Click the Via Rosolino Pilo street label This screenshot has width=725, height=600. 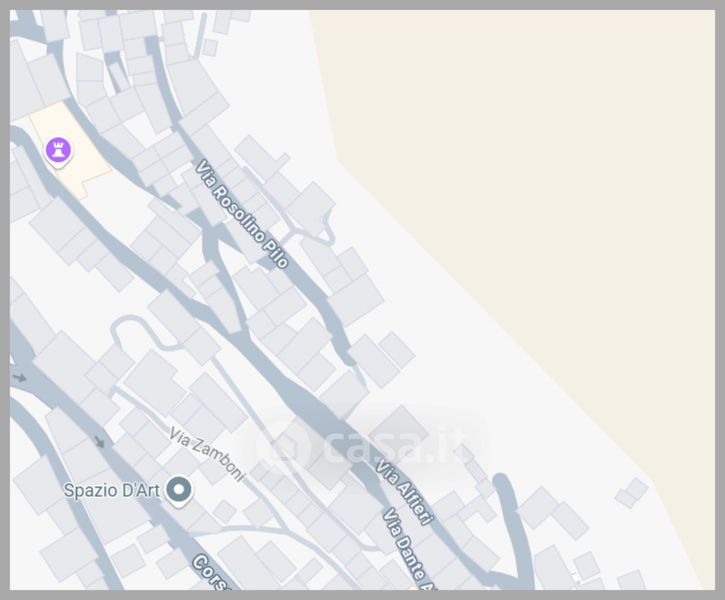[x=241, y=214]
